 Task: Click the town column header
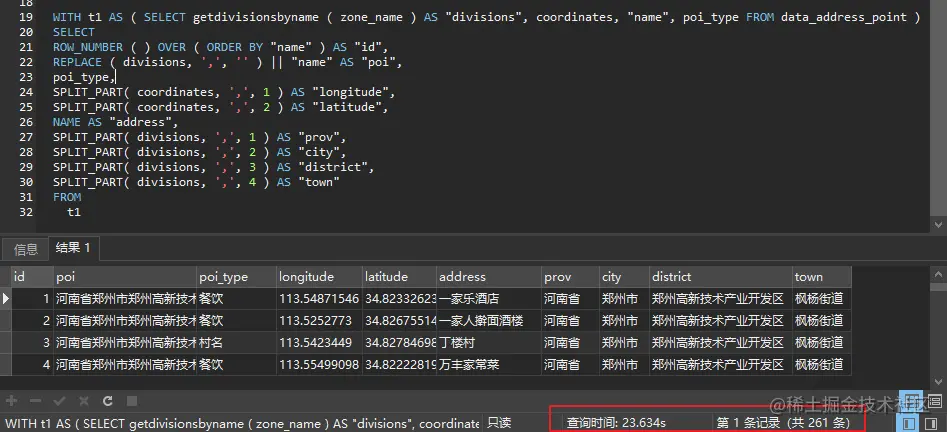(x=821, y=277)
